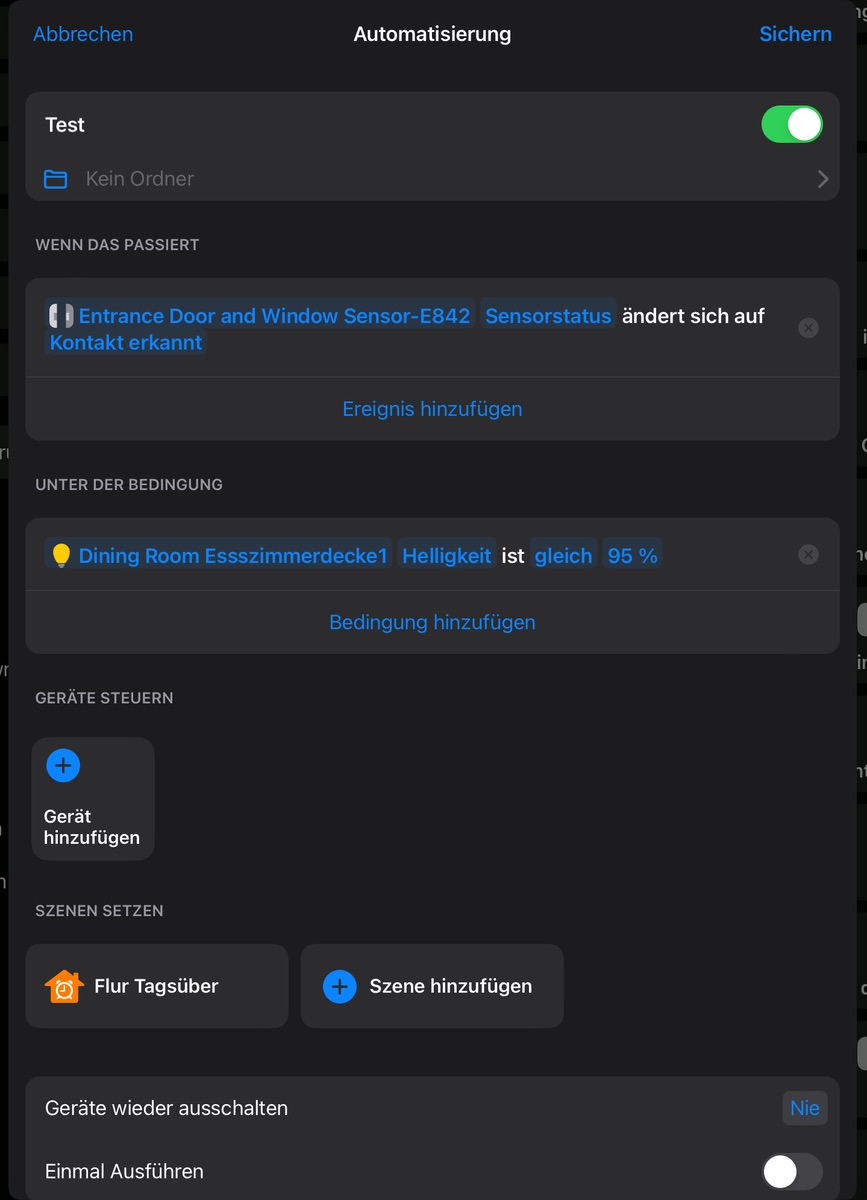Open the Nie auto-off duration selector
The image size is (867, 1200).
[x=804, y=1108]
